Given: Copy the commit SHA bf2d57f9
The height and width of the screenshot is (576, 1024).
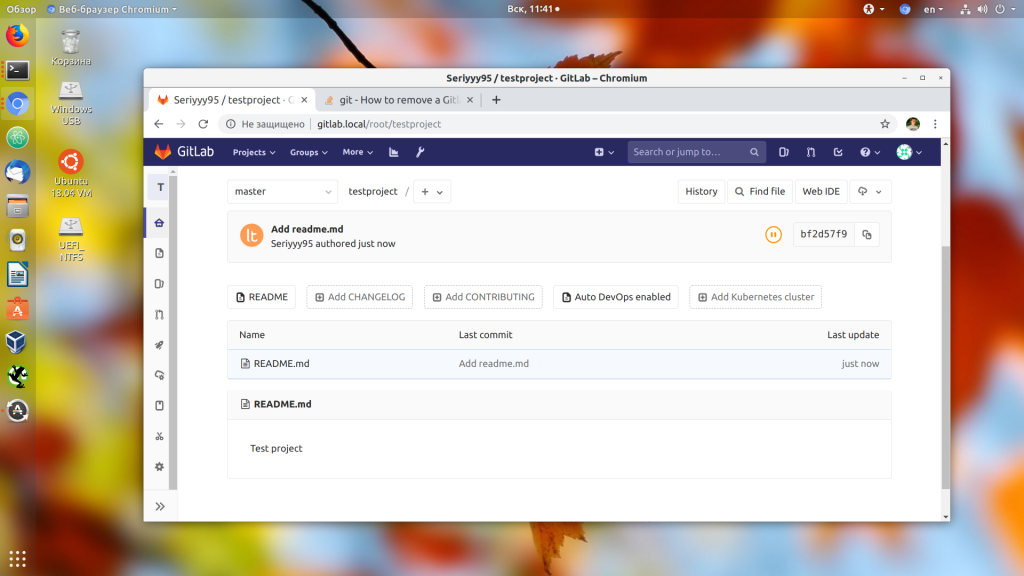Looking at the screenshot, I should [867, 234].
